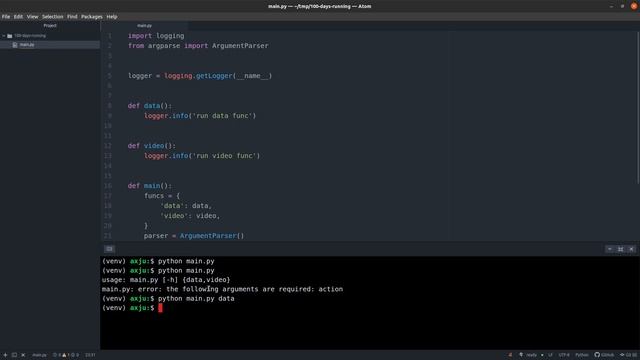
Task: Open the Edit menu
Action: click(18, 17)
